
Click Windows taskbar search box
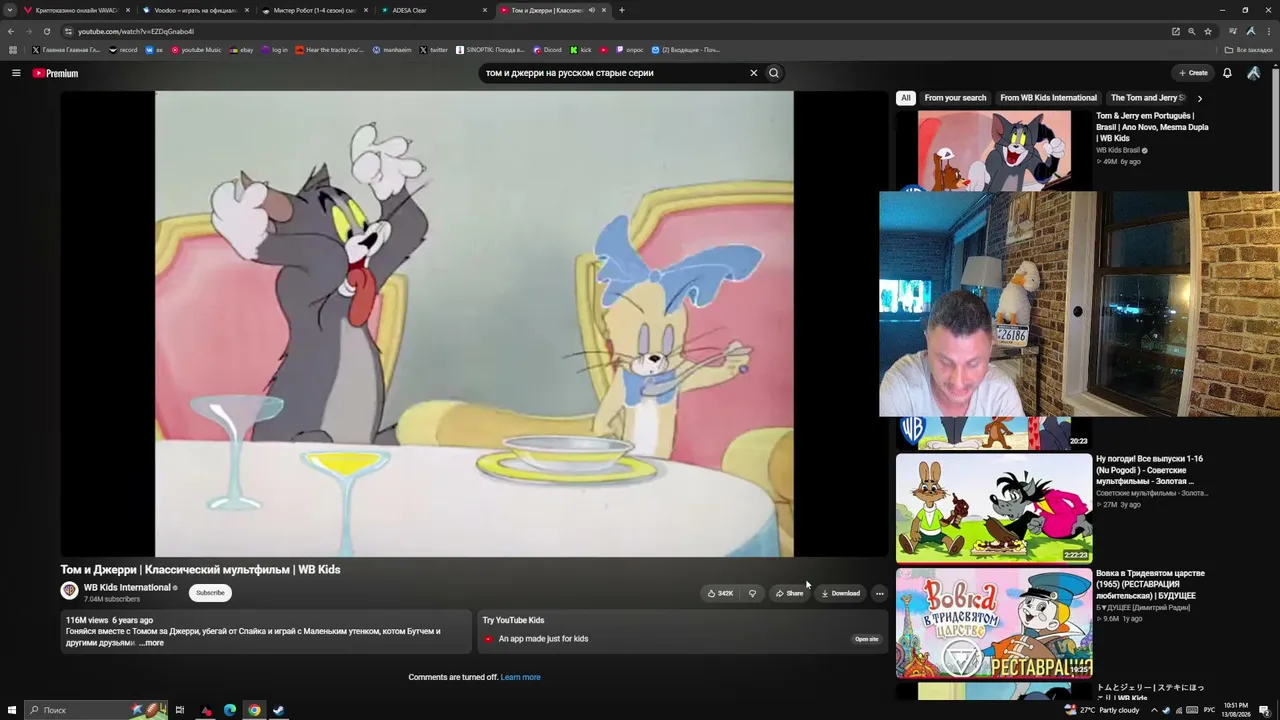[x=95, y=710]
